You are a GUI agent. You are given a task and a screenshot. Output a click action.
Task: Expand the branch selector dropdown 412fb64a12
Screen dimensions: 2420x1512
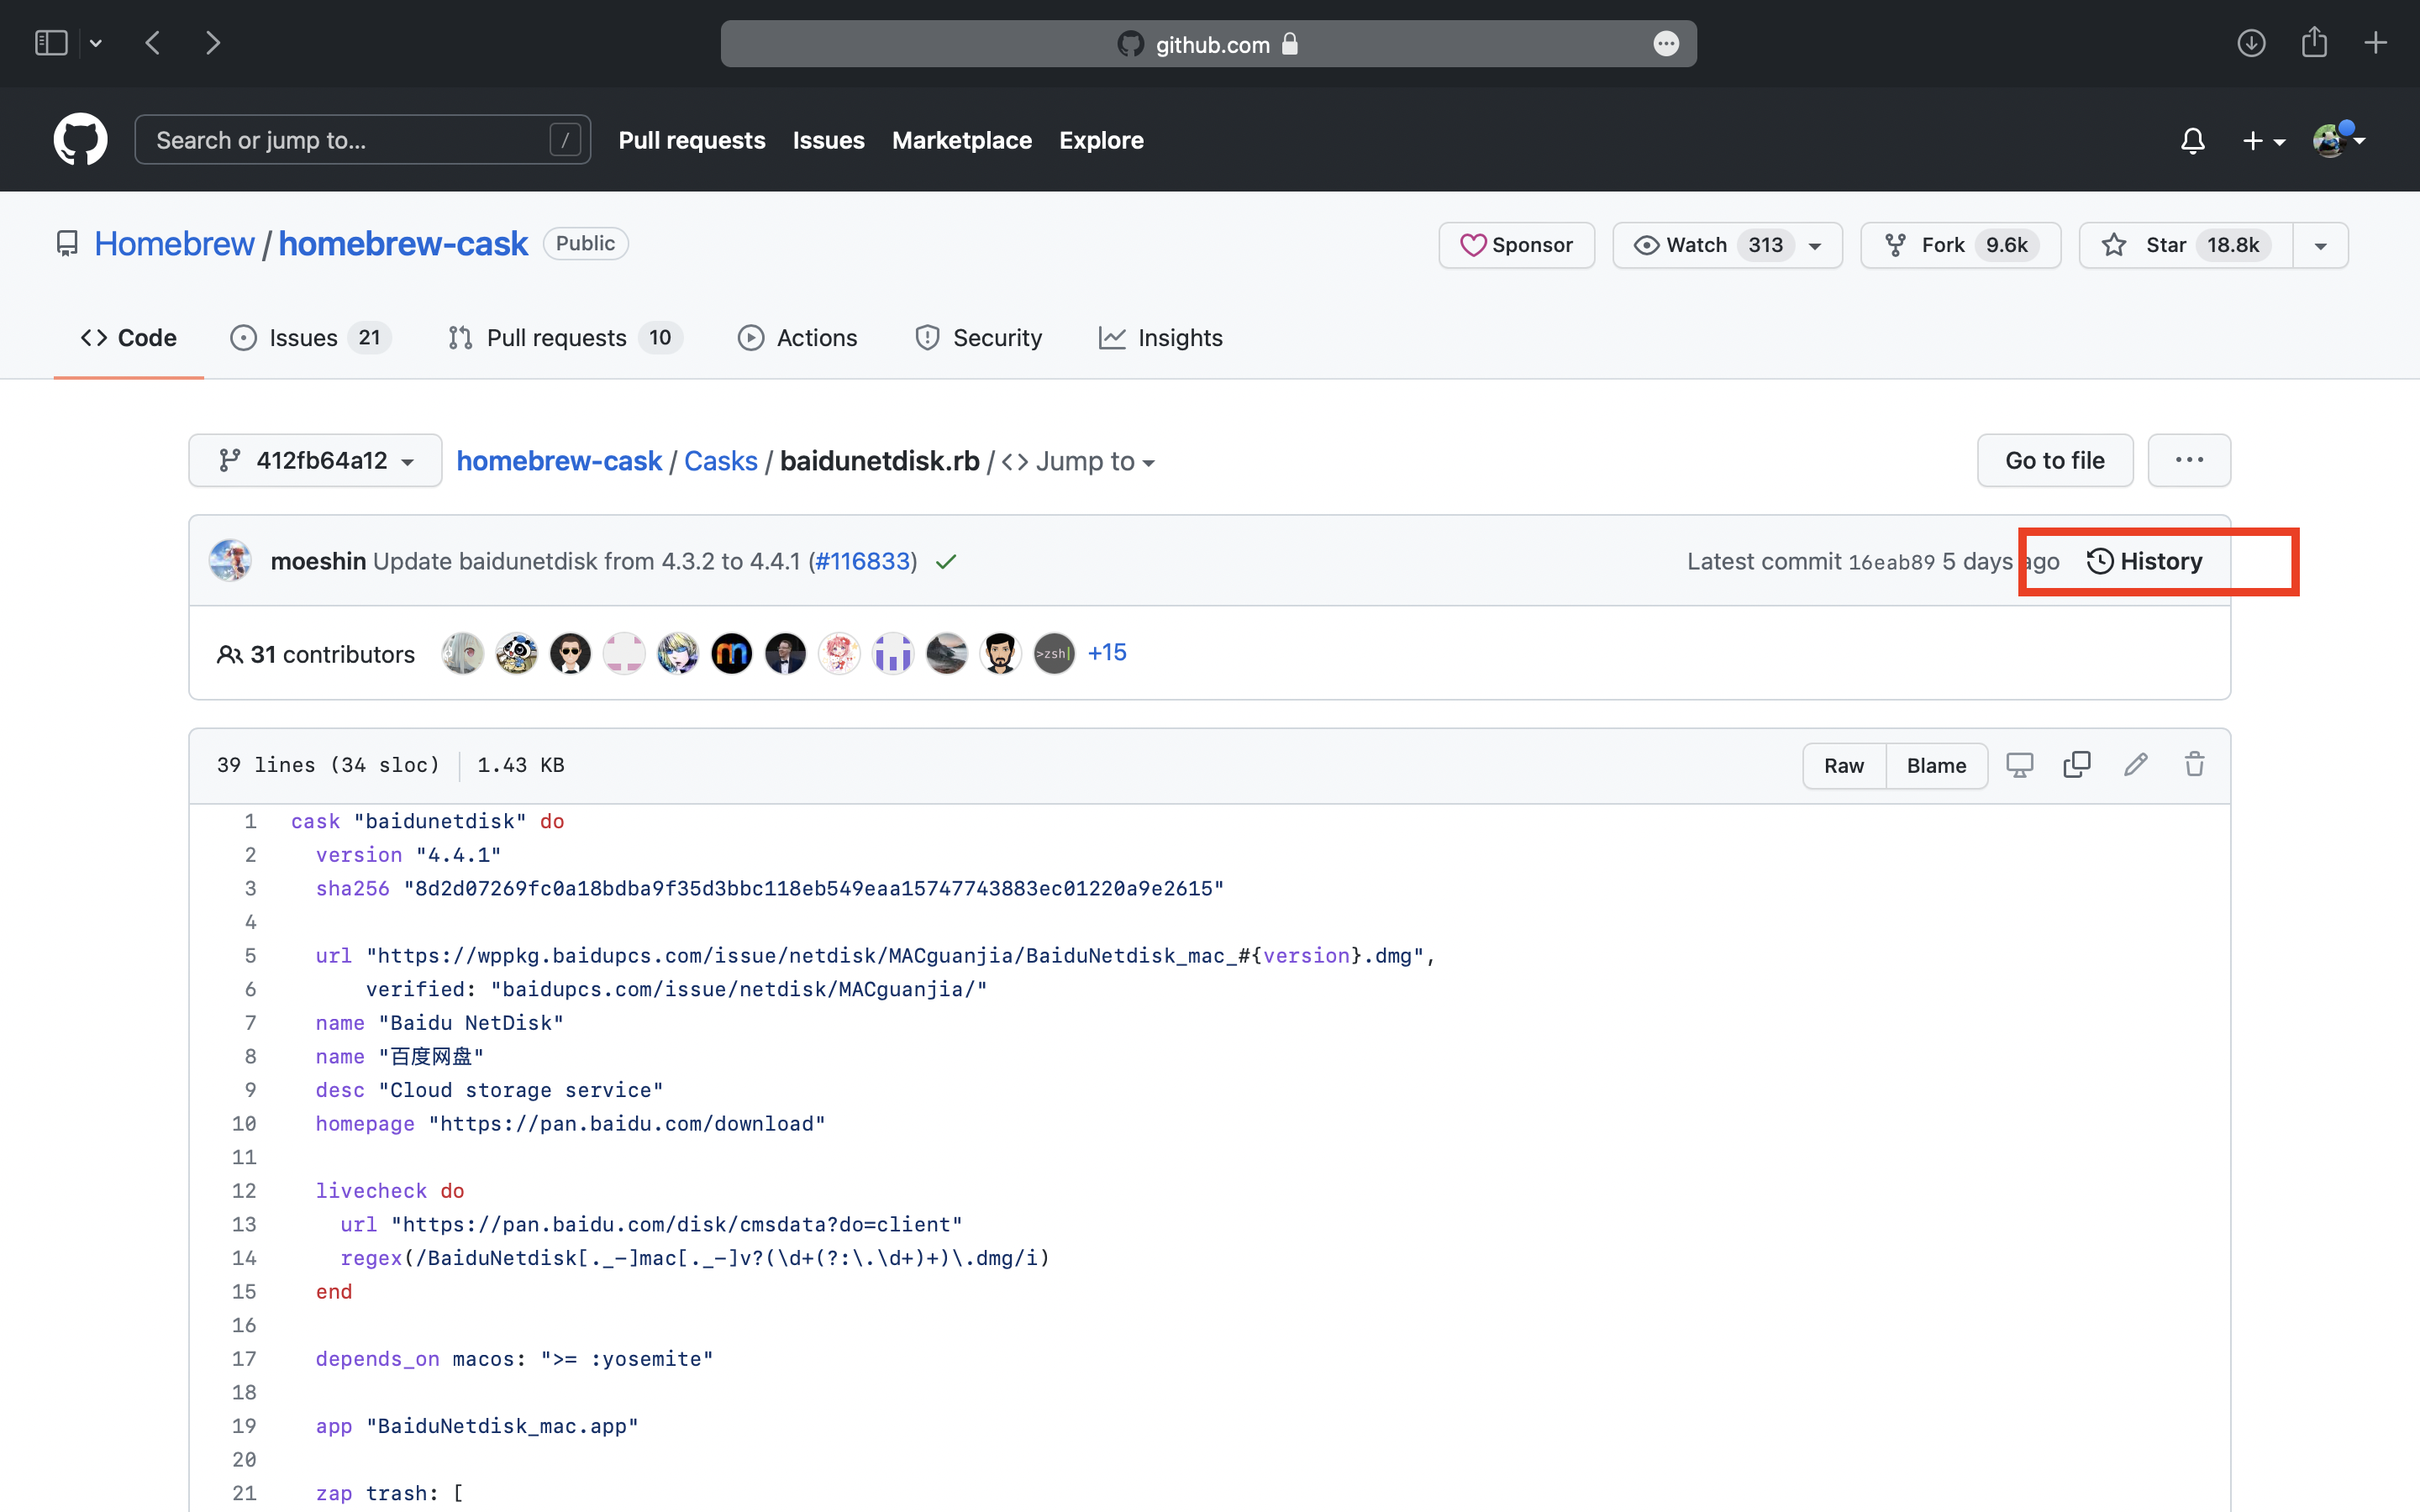click(x=313, y=459)
